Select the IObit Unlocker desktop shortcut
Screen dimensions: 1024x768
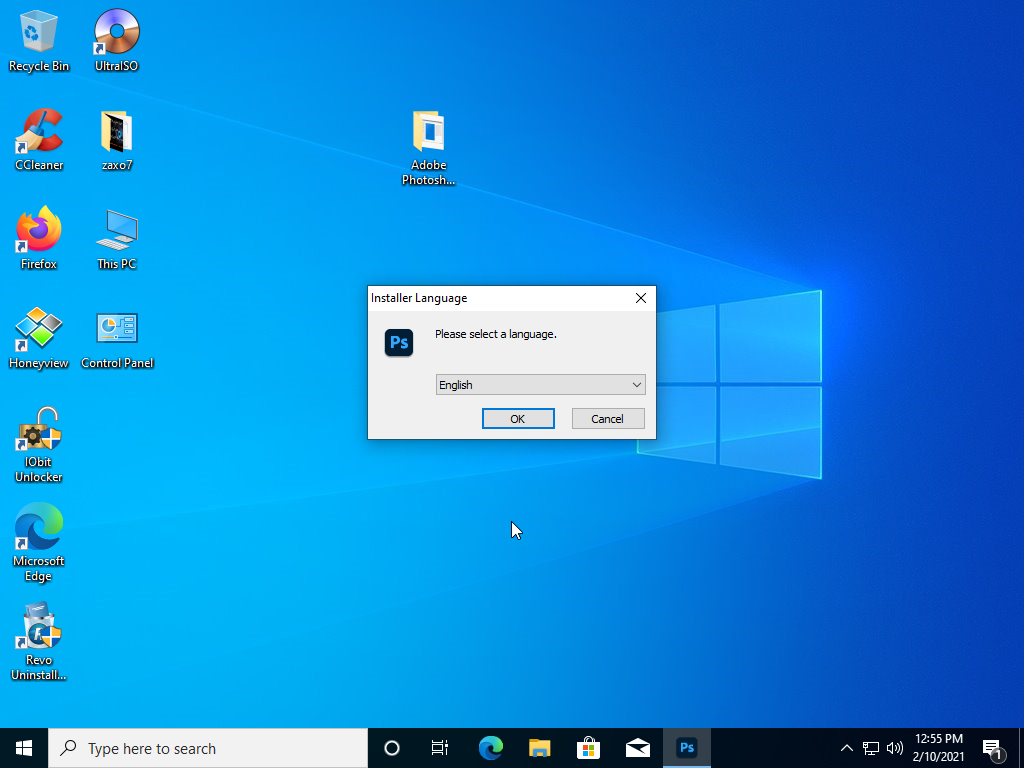(39, 444)
